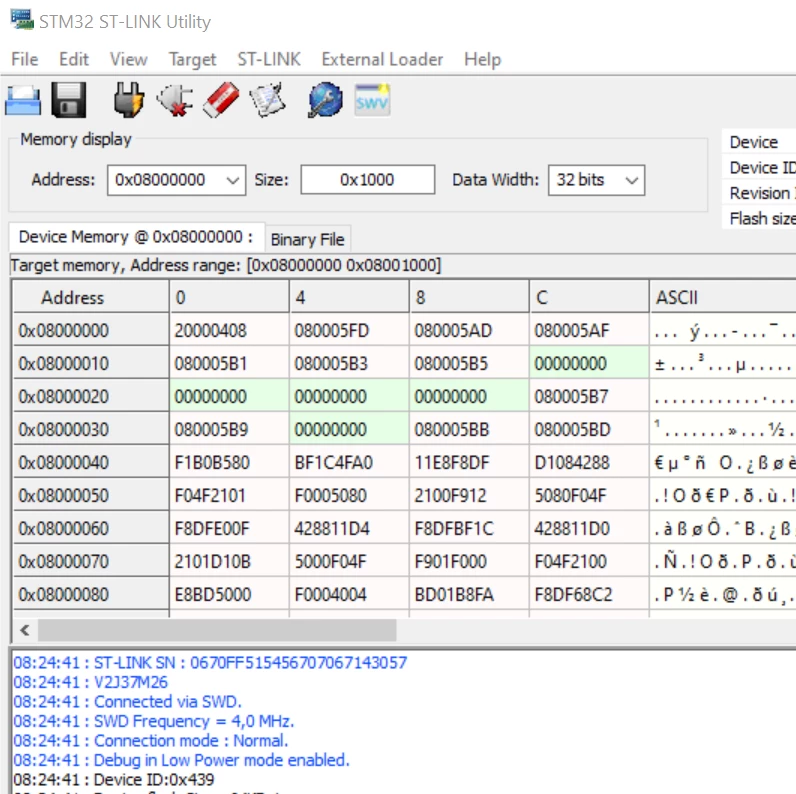Click the Connection mode : Normal line
Screen dimensions: 796x794
click(151, 741)
